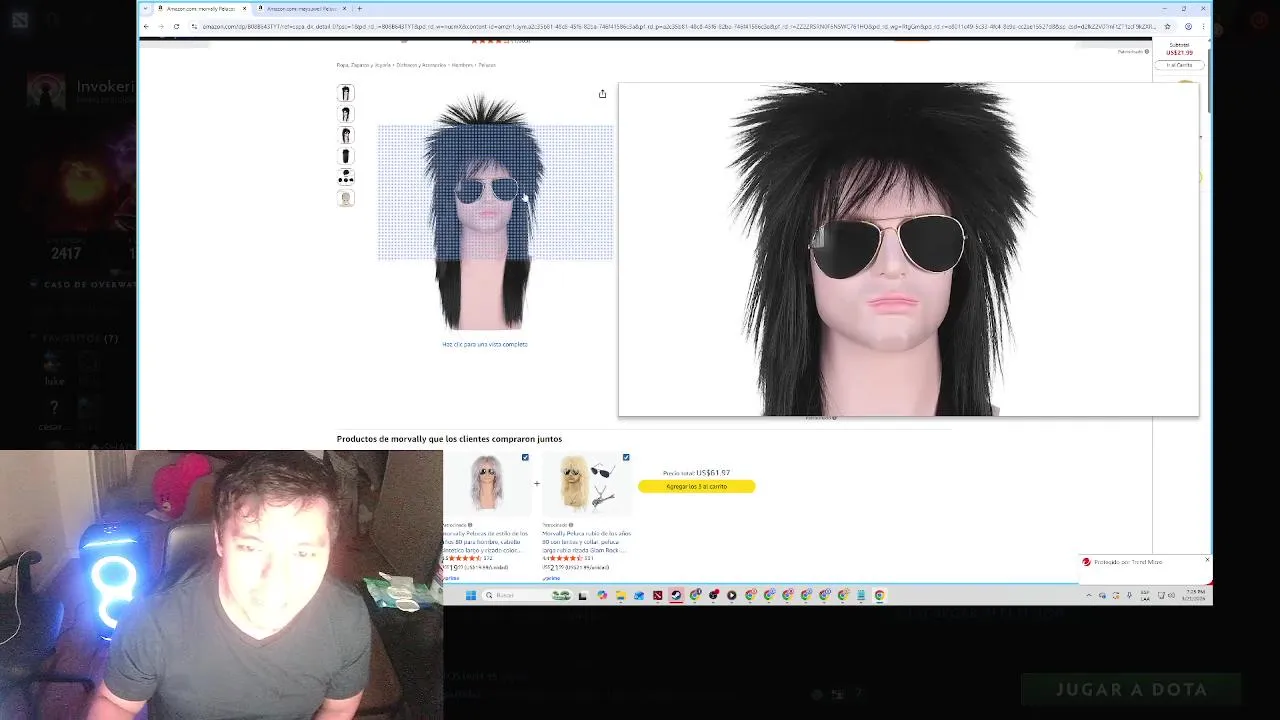This screenshot has height=720, width=1280.
Task: Select the sixth thumbnail with the light mannequin
Action: click(x=346, y=198)
